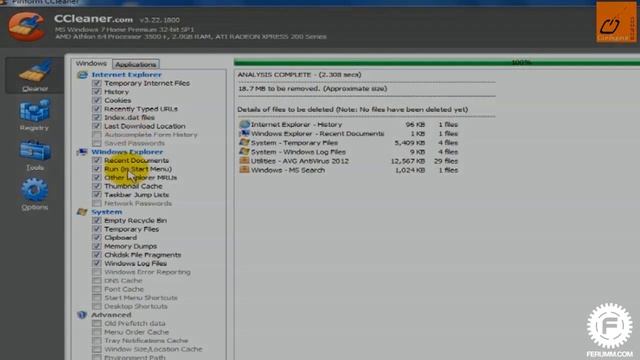Enable Tray Notifications Cache checkbox

coord(97,340)
